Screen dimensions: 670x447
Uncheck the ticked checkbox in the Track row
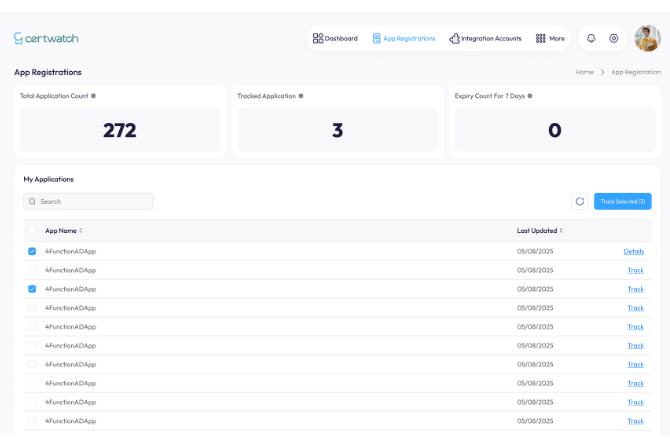click(32, 289)
